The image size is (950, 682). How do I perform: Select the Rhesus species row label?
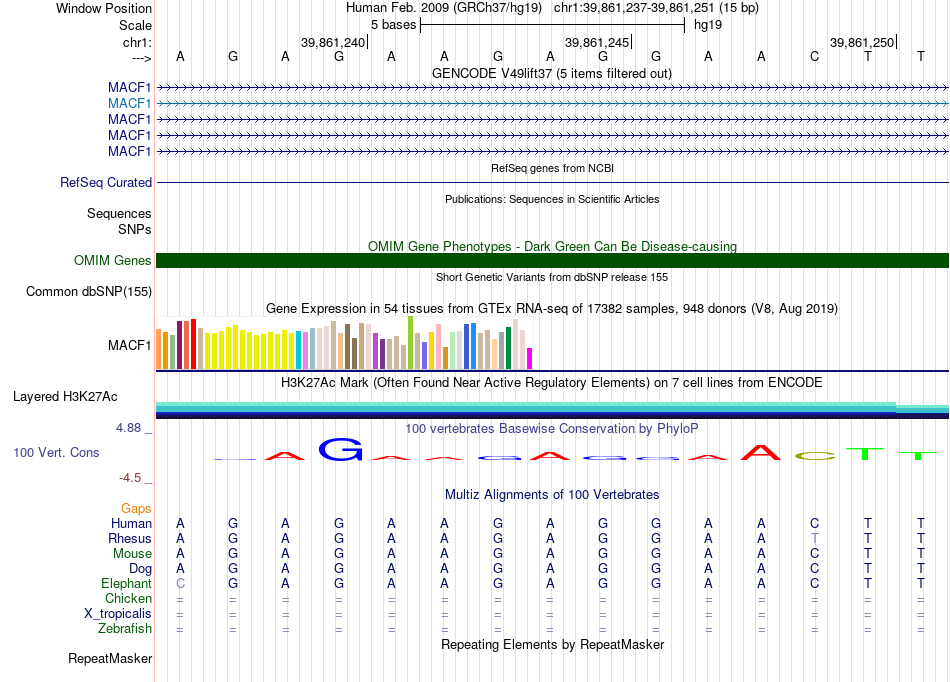point(130,538)
